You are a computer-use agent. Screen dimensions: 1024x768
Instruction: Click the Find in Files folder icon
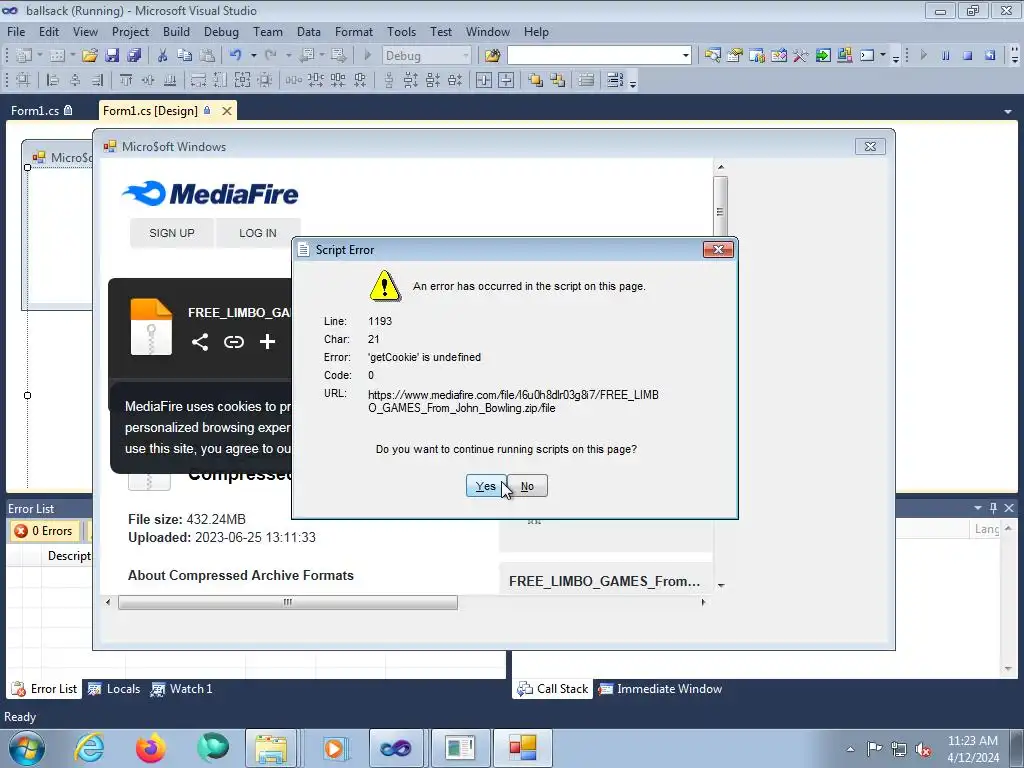pyautogui.click(x=492, y=56)
